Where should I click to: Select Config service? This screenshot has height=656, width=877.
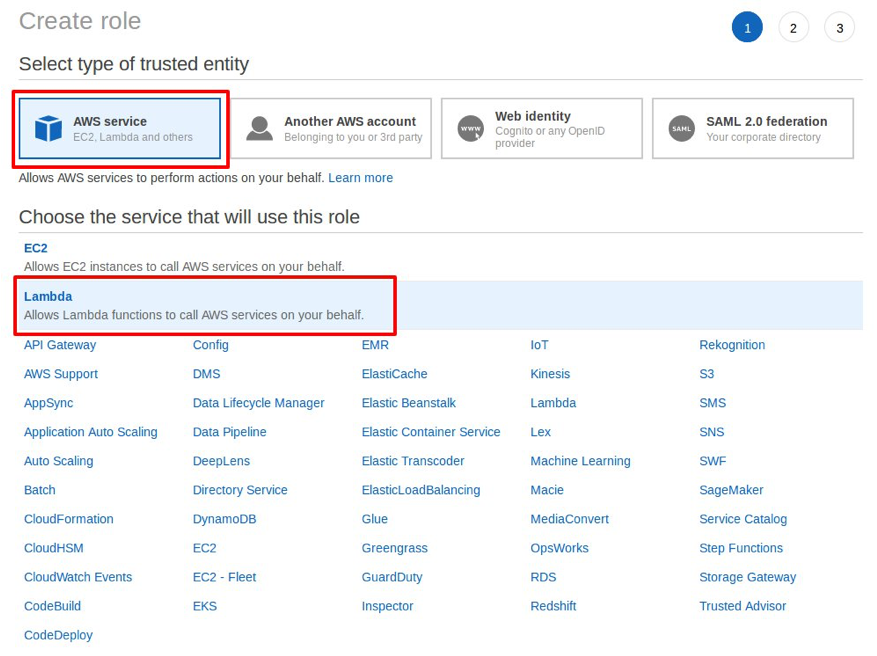(x=211, y=345)
